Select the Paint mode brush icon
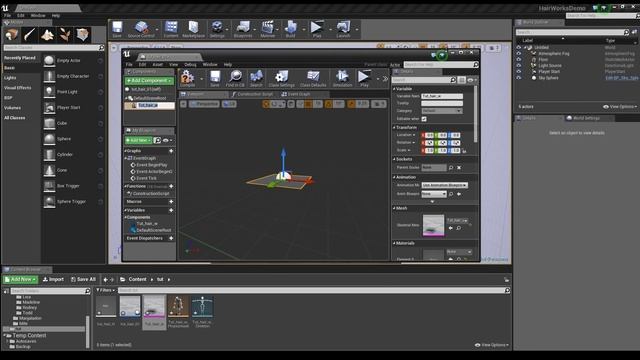 point(29,35)
